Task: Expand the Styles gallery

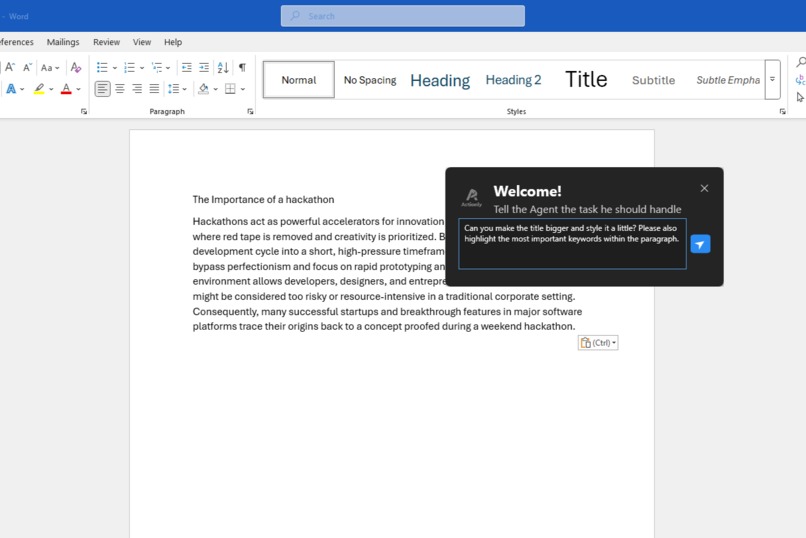Action: click(773, 80)
